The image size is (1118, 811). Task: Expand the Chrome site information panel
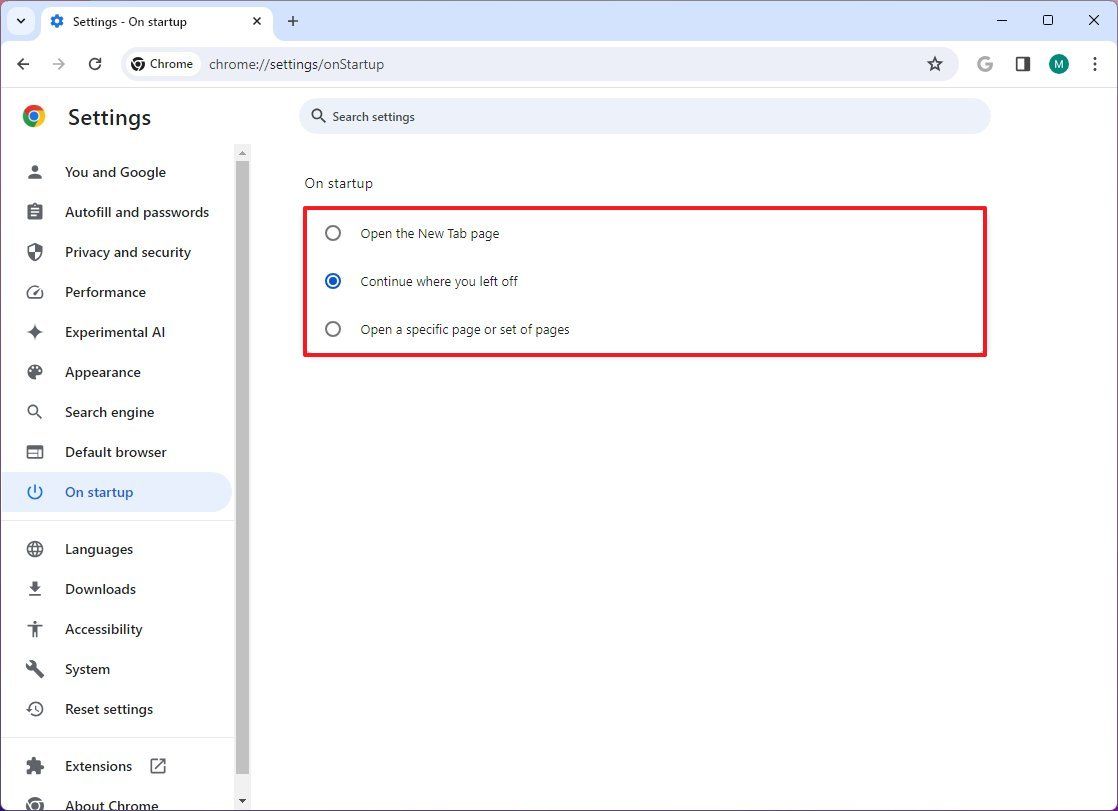tap(161, 63)
